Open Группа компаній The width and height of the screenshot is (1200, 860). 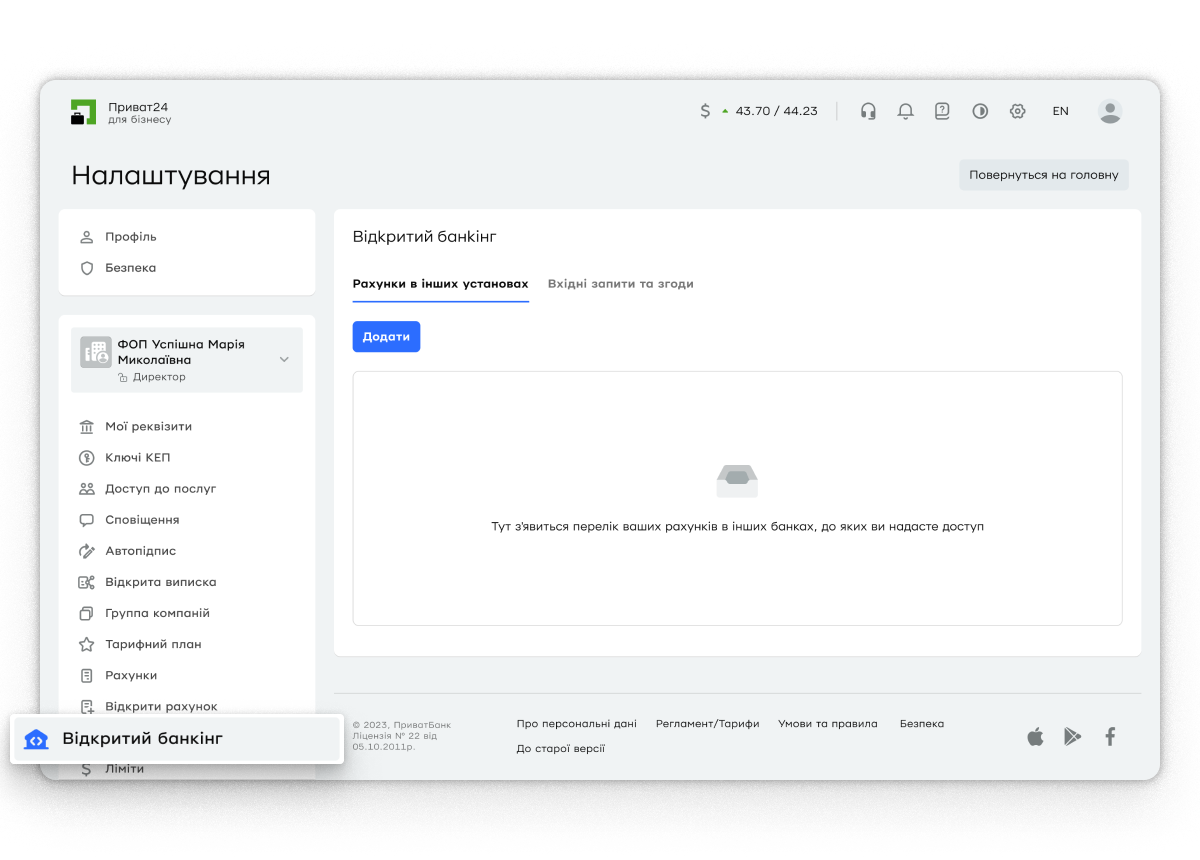(x=158, y=613)
